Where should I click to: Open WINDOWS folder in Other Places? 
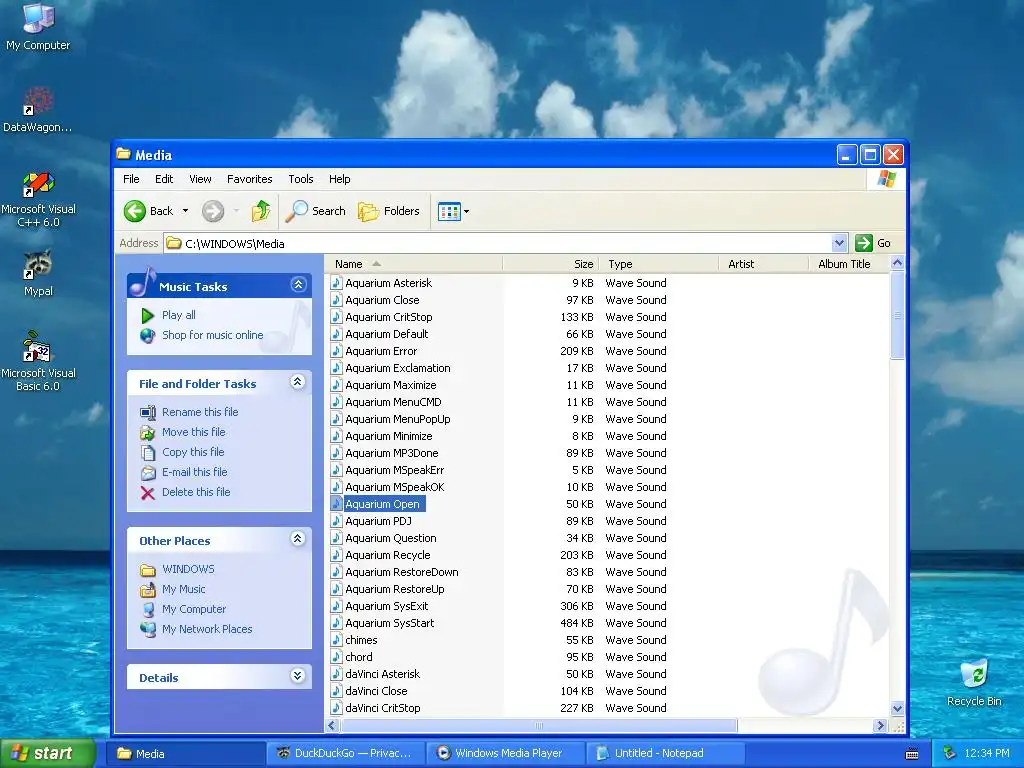tap(188, 569)
